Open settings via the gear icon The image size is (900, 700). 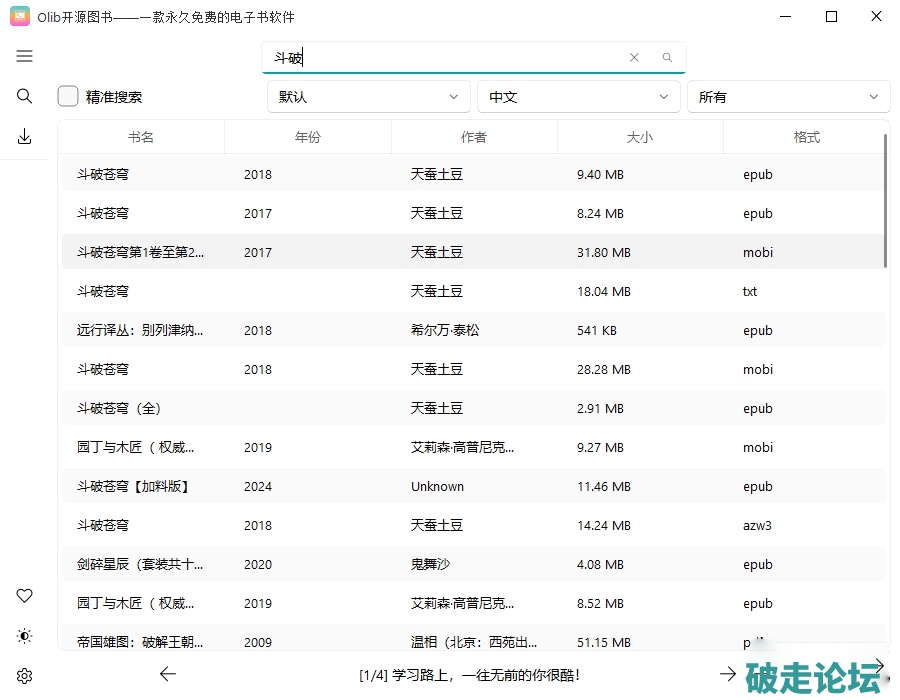pyautogui.click(x=25, y=676)
